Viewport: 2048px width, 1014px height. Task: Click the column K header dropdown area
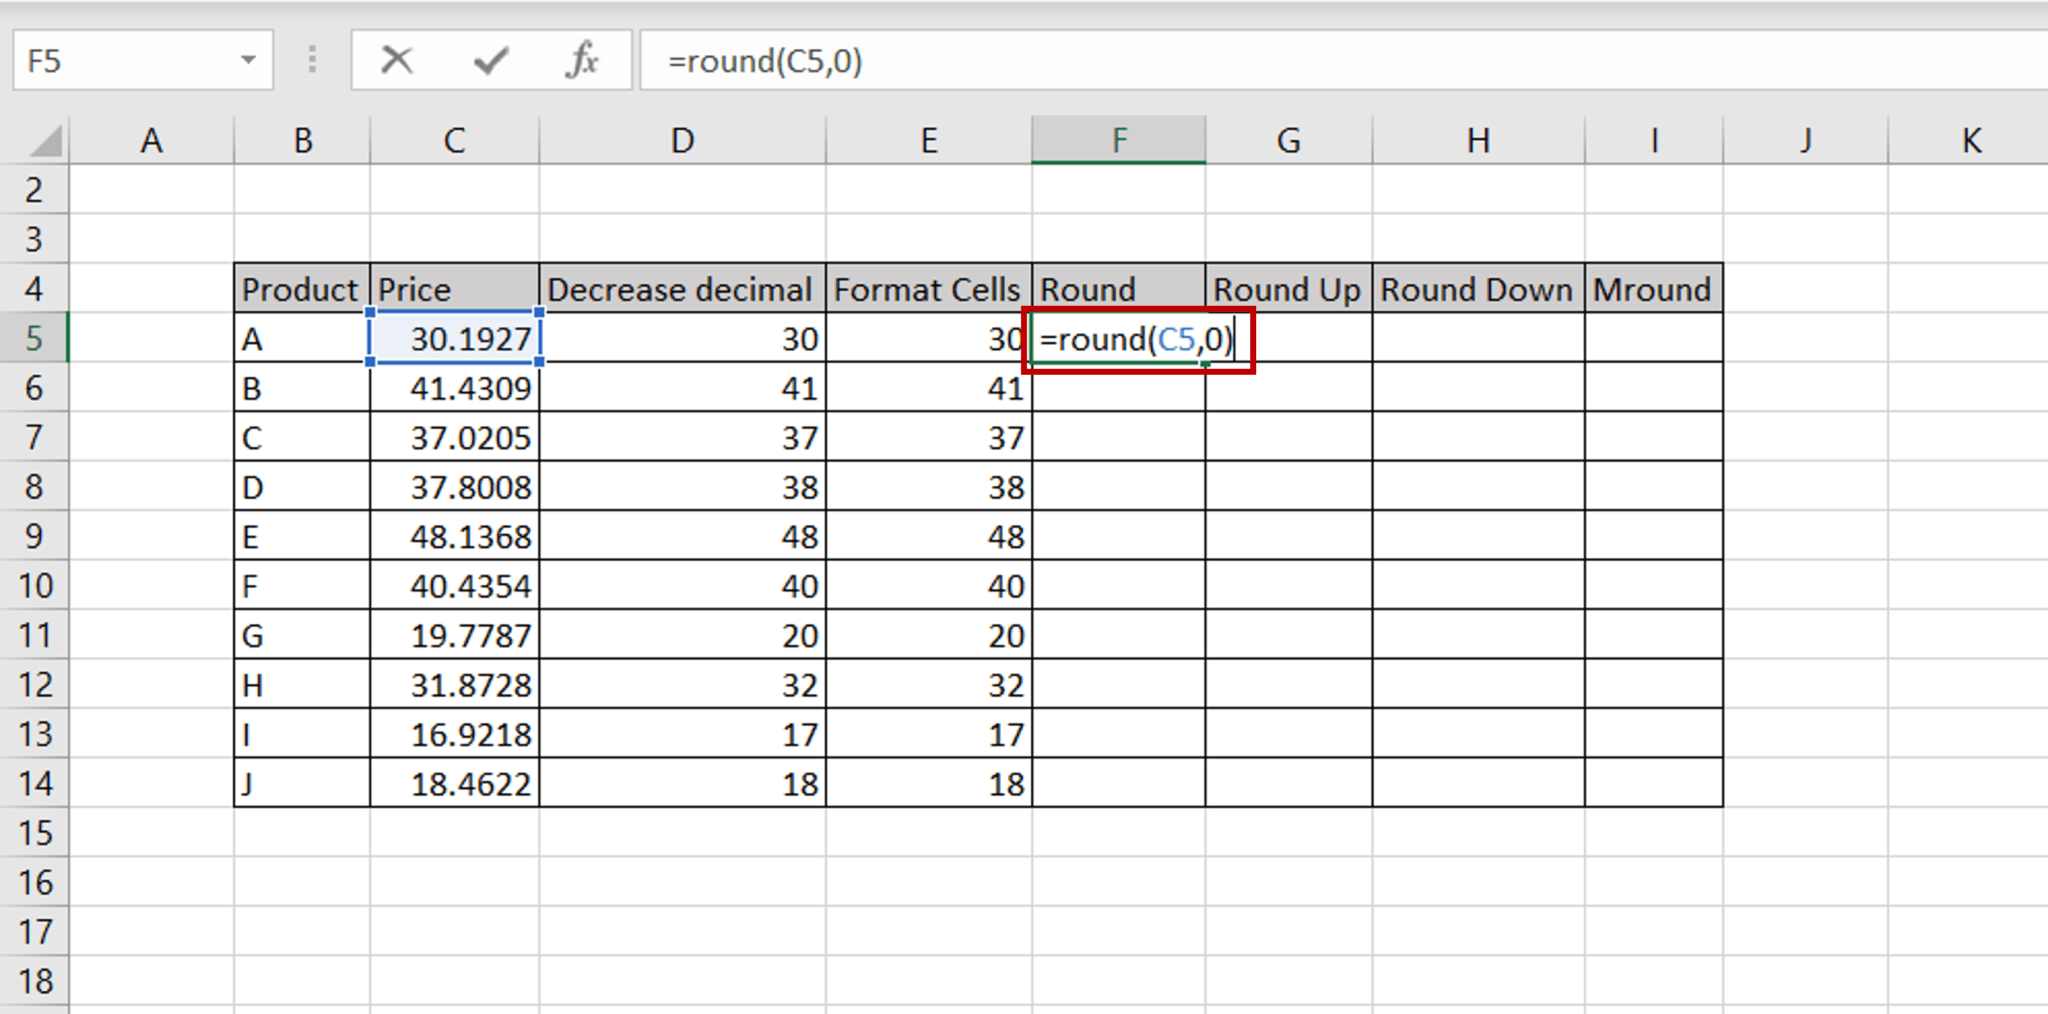(1970, 140)
